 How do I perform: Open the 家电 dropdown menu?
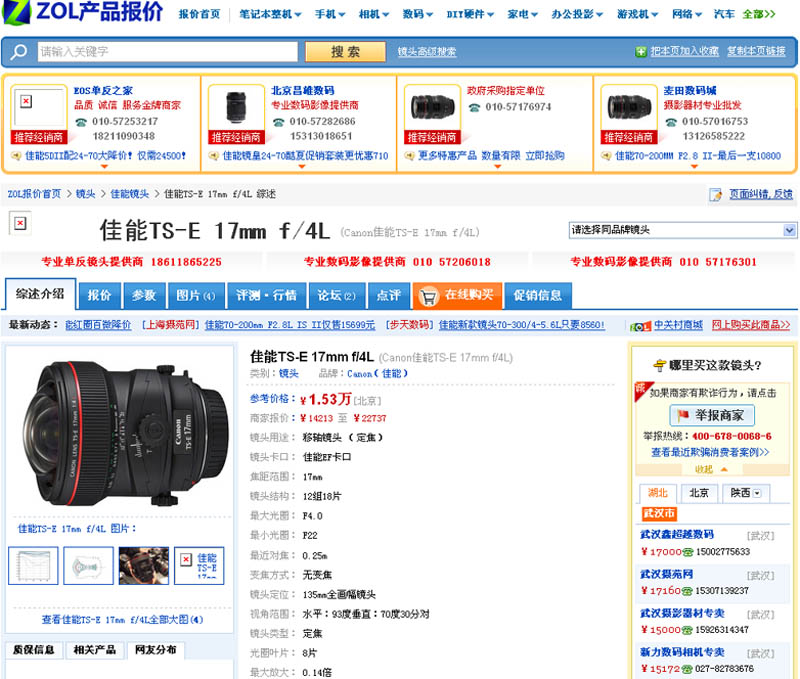tap(522, 14)
